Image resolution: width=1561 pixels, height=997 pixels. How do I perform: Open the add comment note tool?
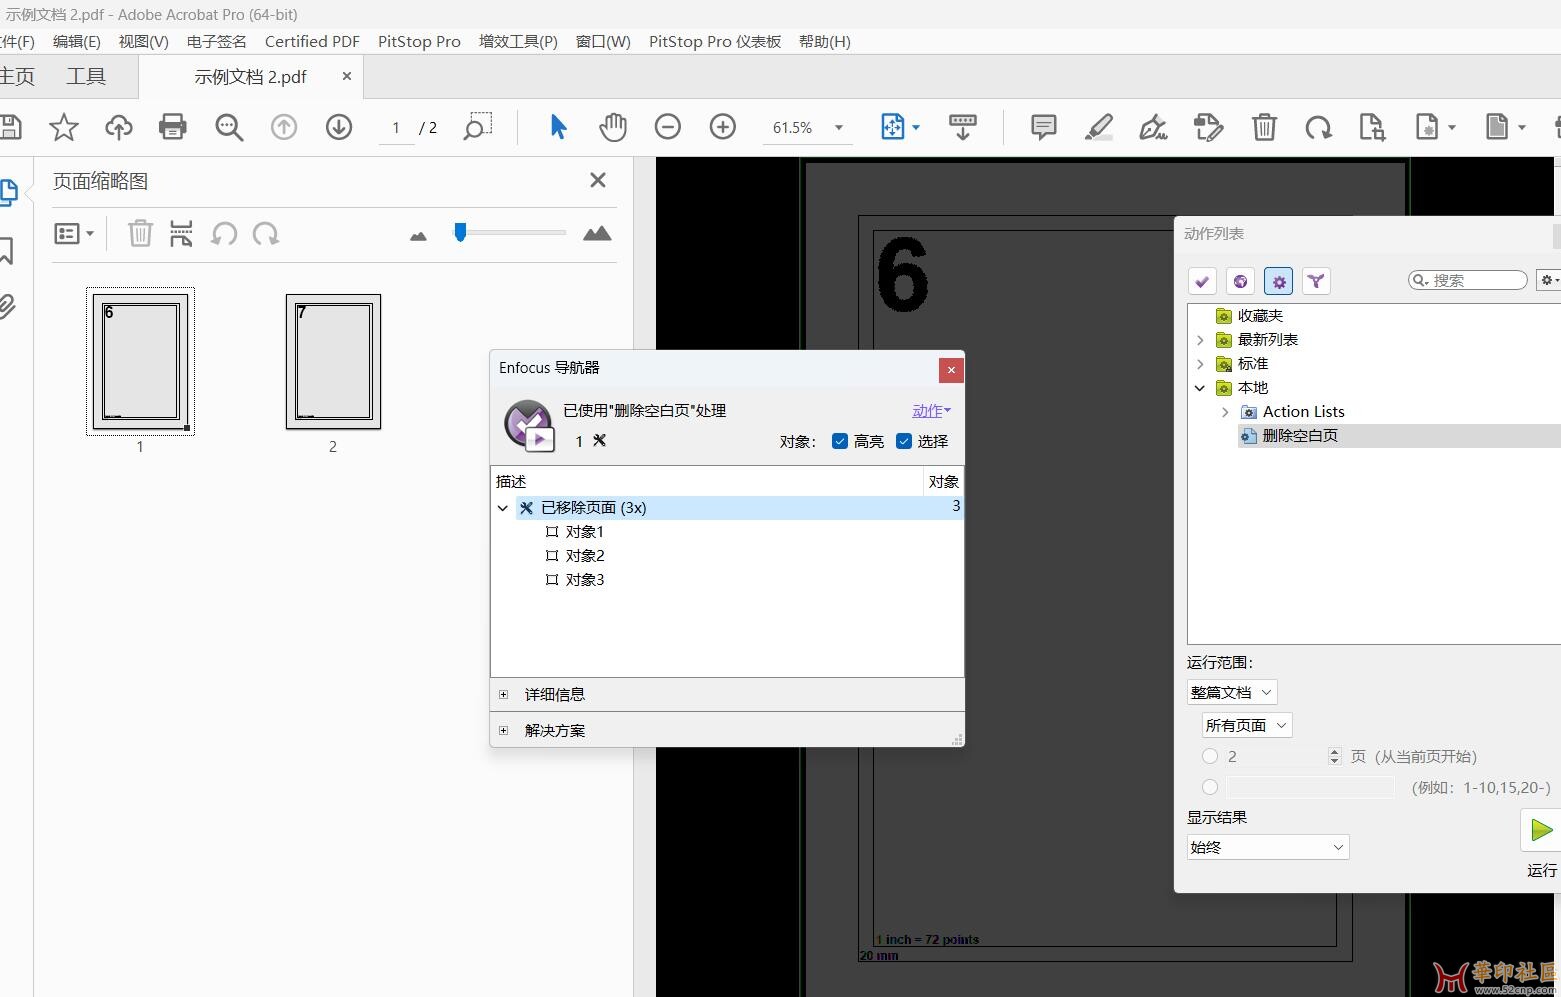[x=1043, y=127]
